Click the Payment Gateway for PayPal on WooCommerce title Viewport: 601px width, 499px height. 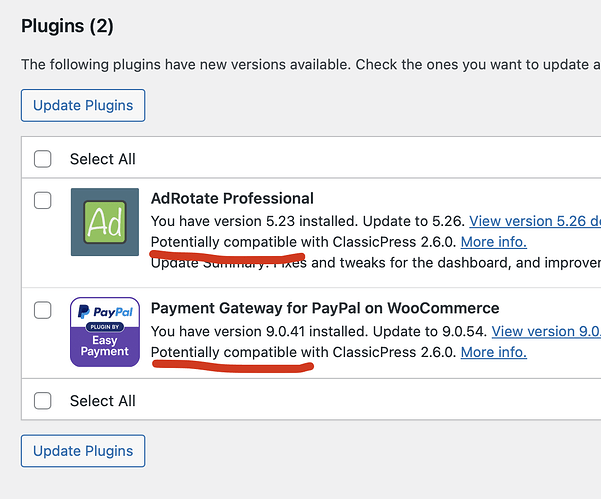coord(325,308)
